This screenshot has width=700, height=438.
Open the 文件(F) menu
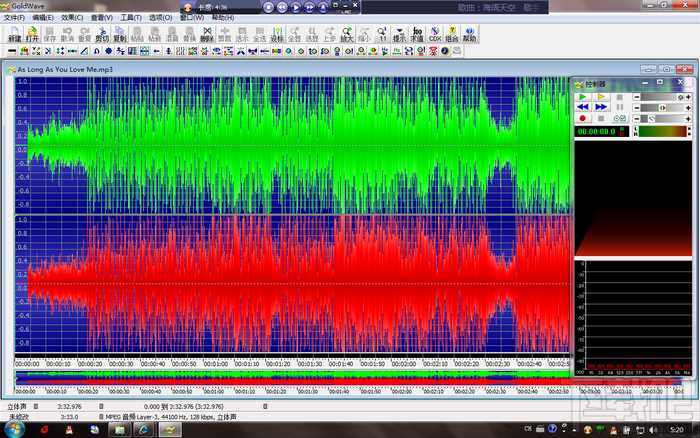click(x=14, y=18)
